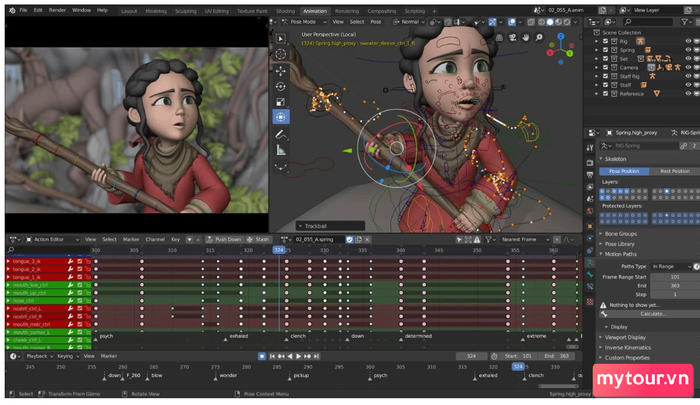This screenshot has height=405, width=700.
Task: Toggle mute checkbox on nostril_ctrl_L channel
Action: tap(79, 309)
